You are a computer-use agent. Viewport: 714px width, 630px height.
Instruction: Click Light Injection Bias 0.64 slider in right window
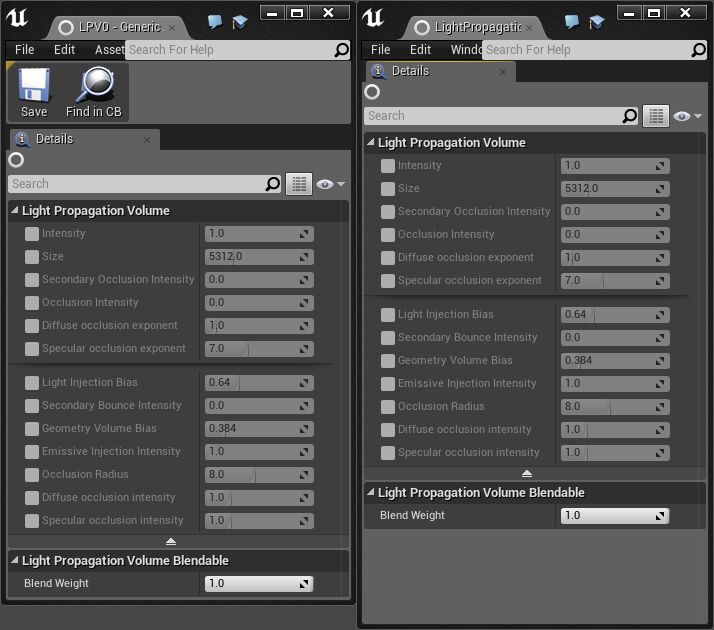[615, 315]
